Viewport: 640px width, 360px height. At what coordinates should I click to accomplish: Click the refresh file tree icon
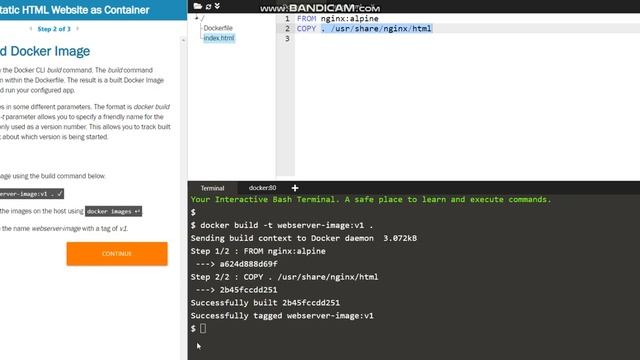(x=209, y=6)
